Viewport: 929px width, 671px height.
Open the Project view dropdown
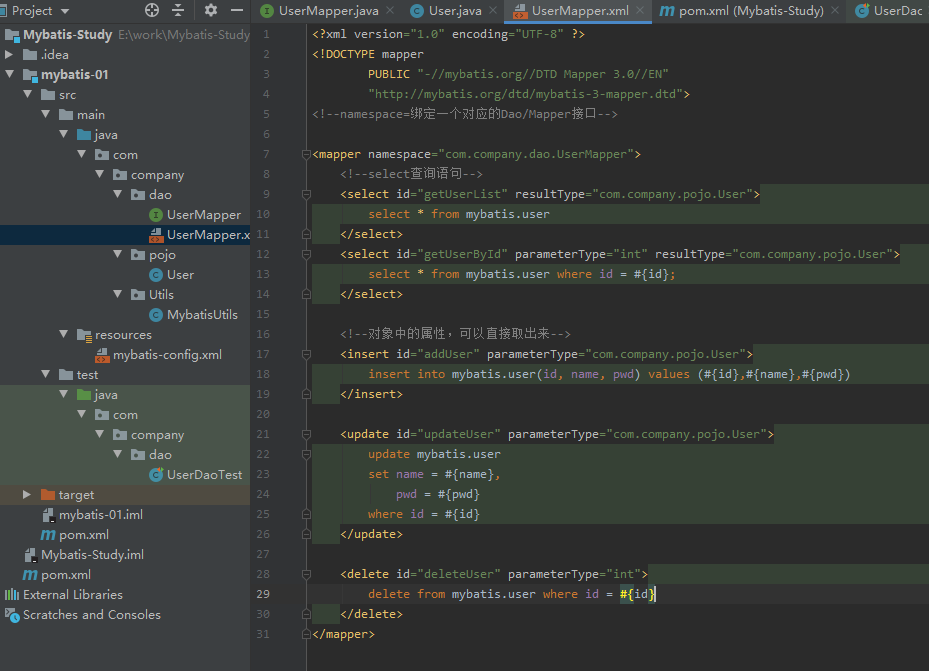(65, 10)
